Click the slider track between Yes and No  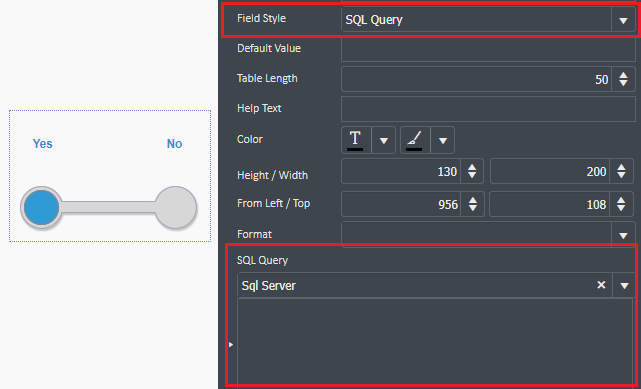108,207
